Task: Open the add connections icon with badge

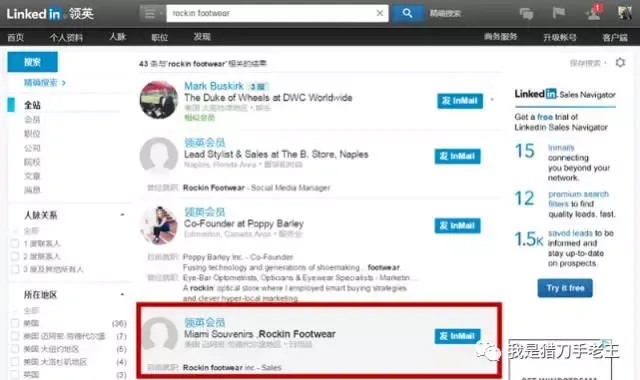Action: [x=593, y=13]
